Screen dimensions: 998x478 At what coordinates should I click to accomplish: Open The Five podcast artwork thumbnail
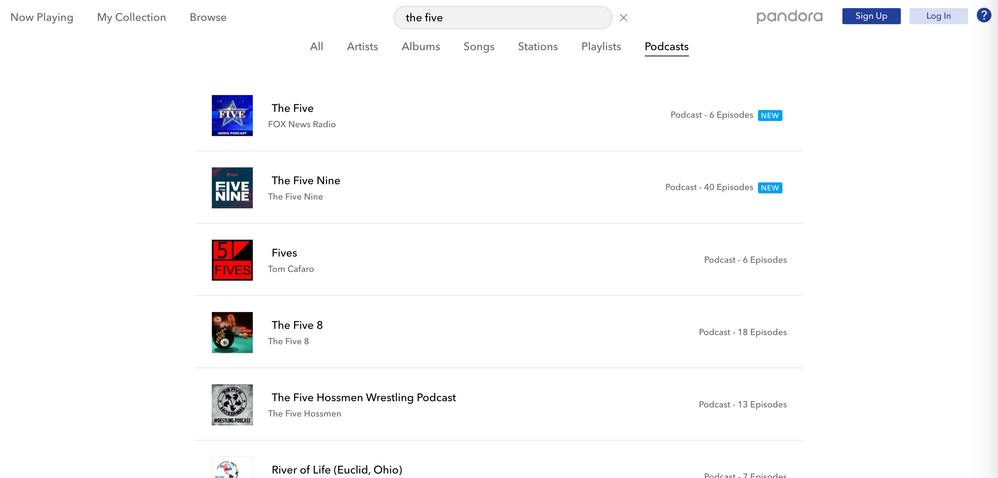[x=232, y=116]
